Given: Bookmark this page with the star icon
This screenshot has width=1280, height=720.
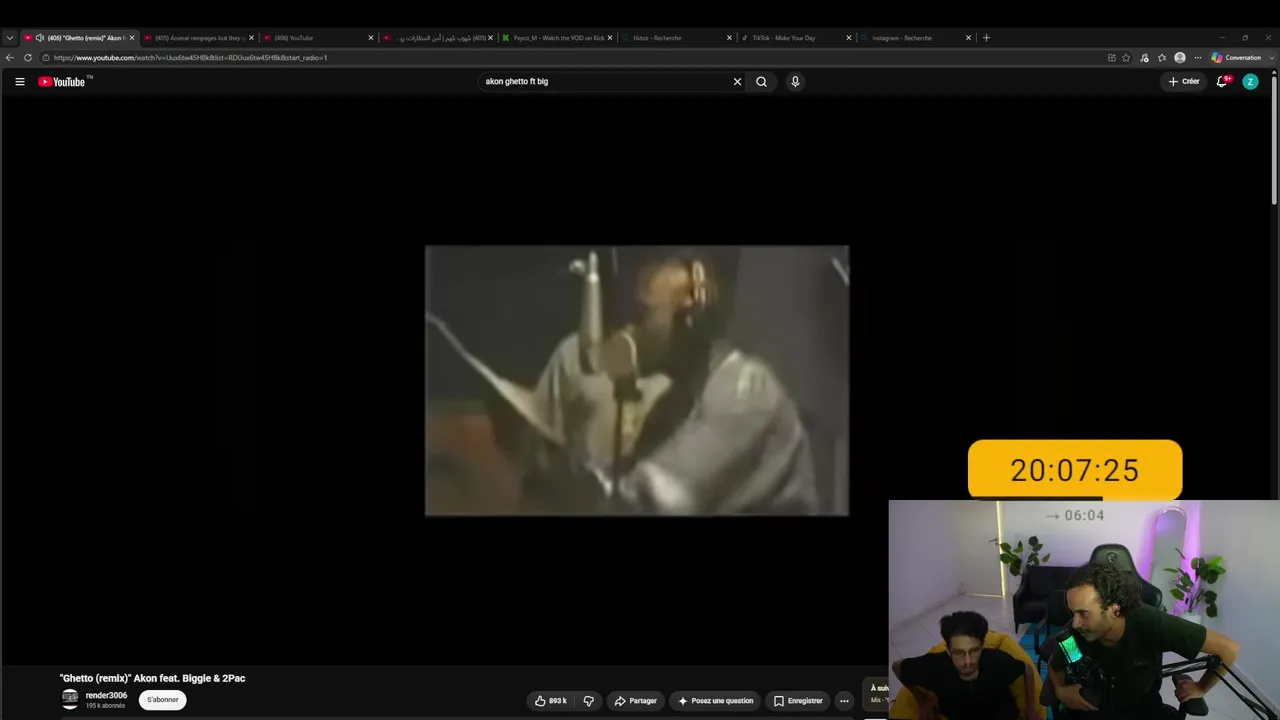Looking at the screenshot, I should point(1126,58).
